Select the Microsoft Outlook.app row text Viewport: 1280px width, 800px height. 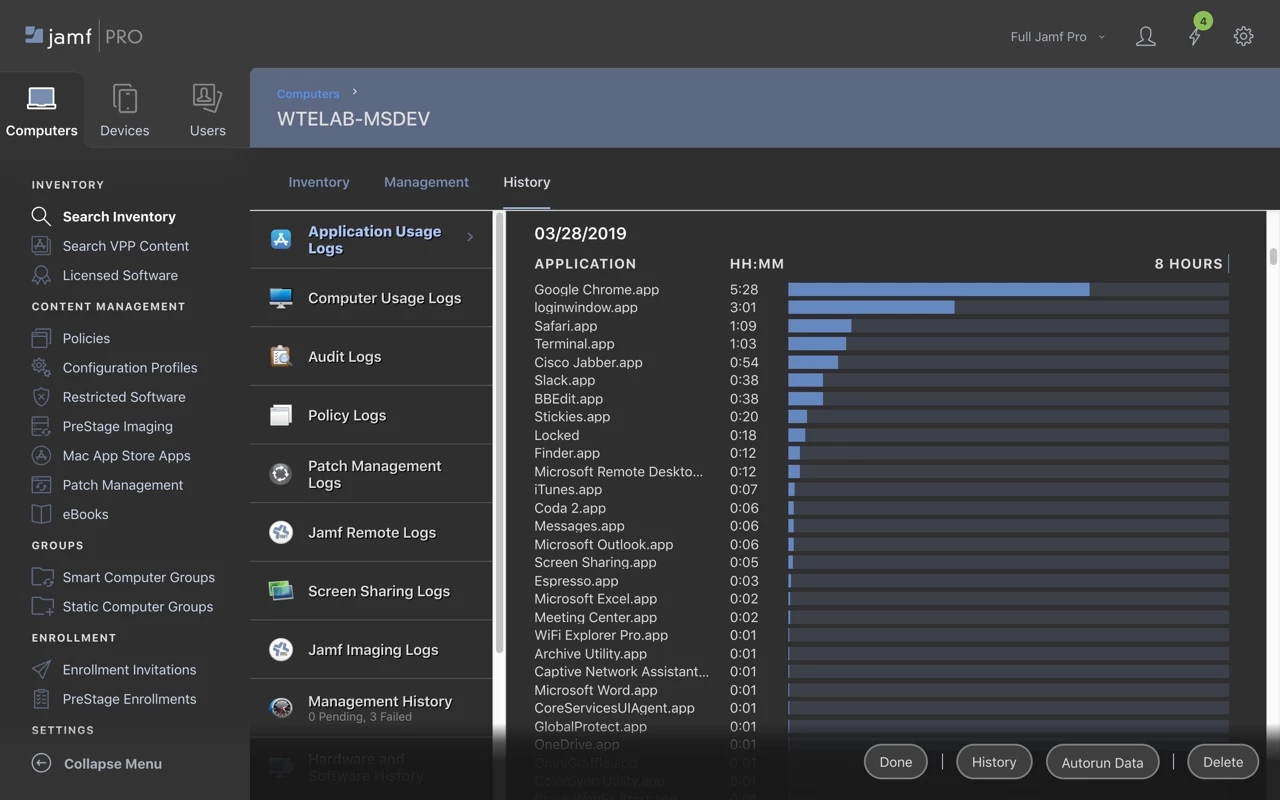603,544
